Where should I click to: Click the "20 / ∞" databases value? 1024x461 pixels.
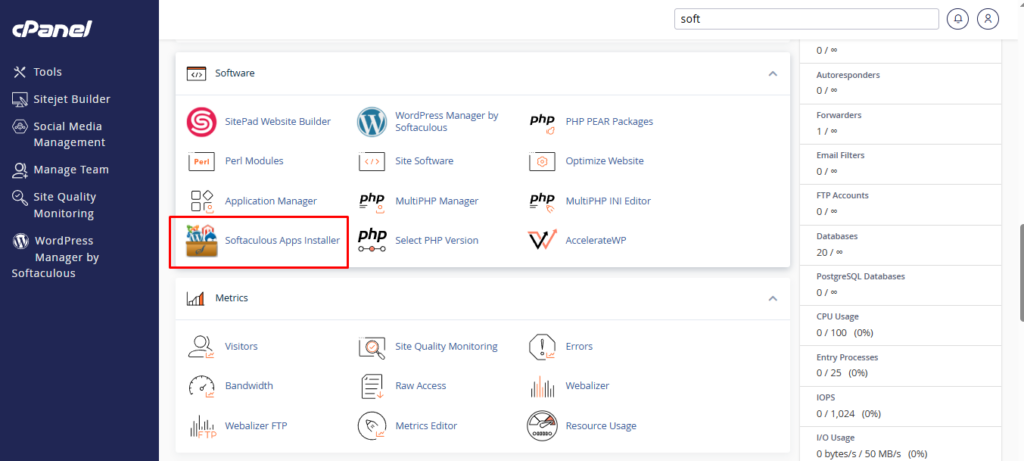point(827,252)
